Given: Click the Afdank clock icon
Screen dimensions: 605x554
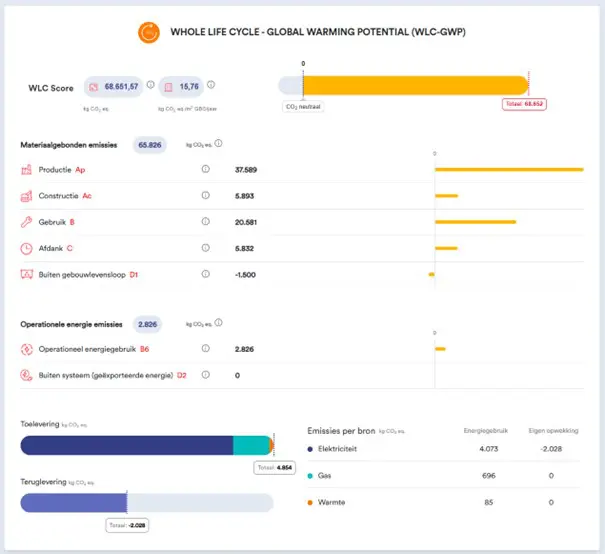Looking at the screenshot, I should 27,248.
